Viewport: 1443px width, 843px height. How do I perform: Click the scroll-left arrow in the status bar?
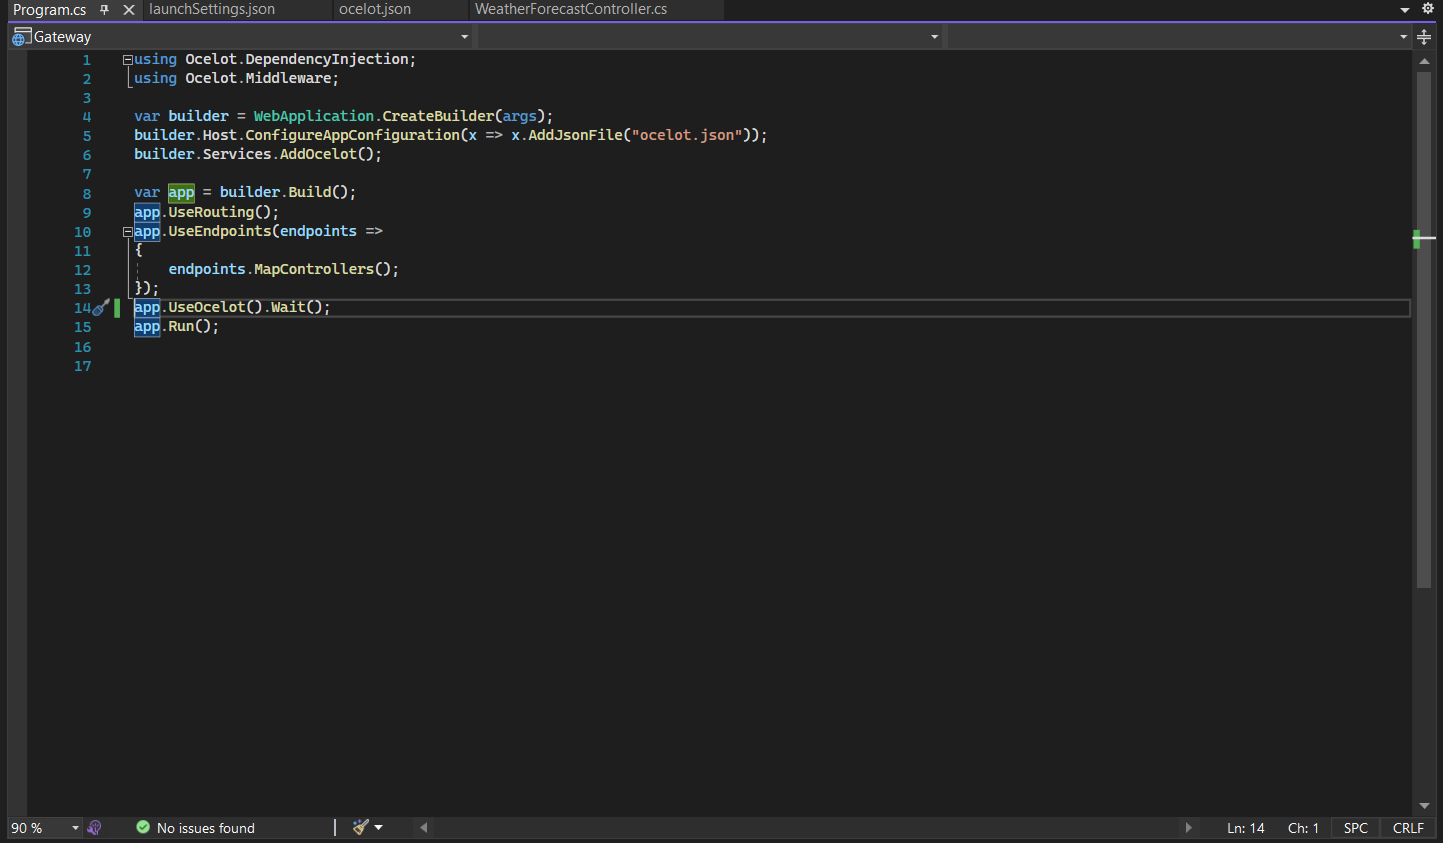tap(422, 827)
